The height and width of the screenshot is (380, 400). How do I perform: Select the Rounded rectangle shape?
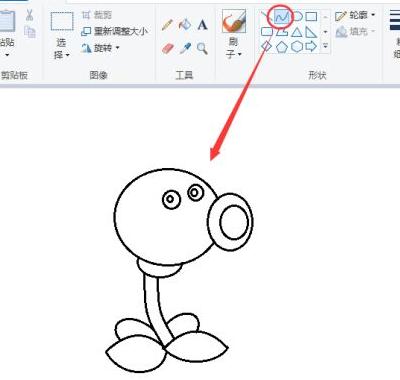click(x=267, y=32)
